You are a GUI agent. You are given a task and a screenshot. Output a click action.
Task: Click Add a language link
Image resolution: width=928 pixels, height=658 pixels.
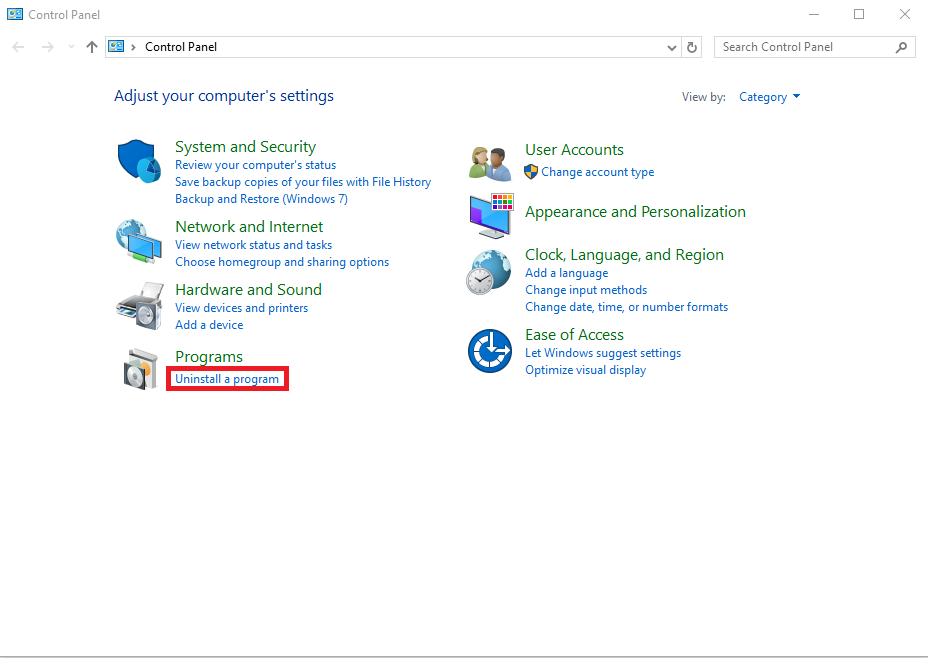click(566, 273)
